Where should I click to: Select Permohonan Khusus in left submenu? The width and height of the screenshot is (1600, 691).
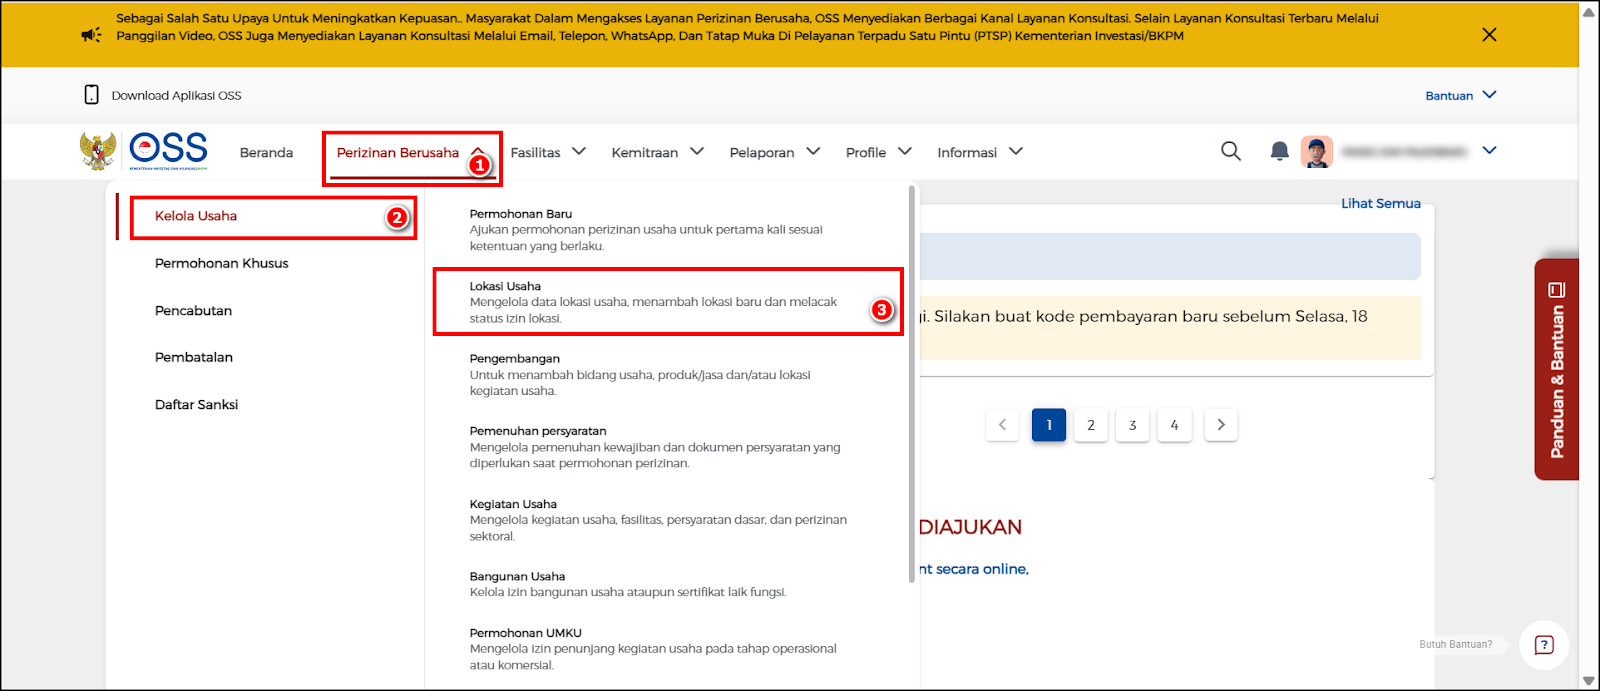click(x=221, y=263)
